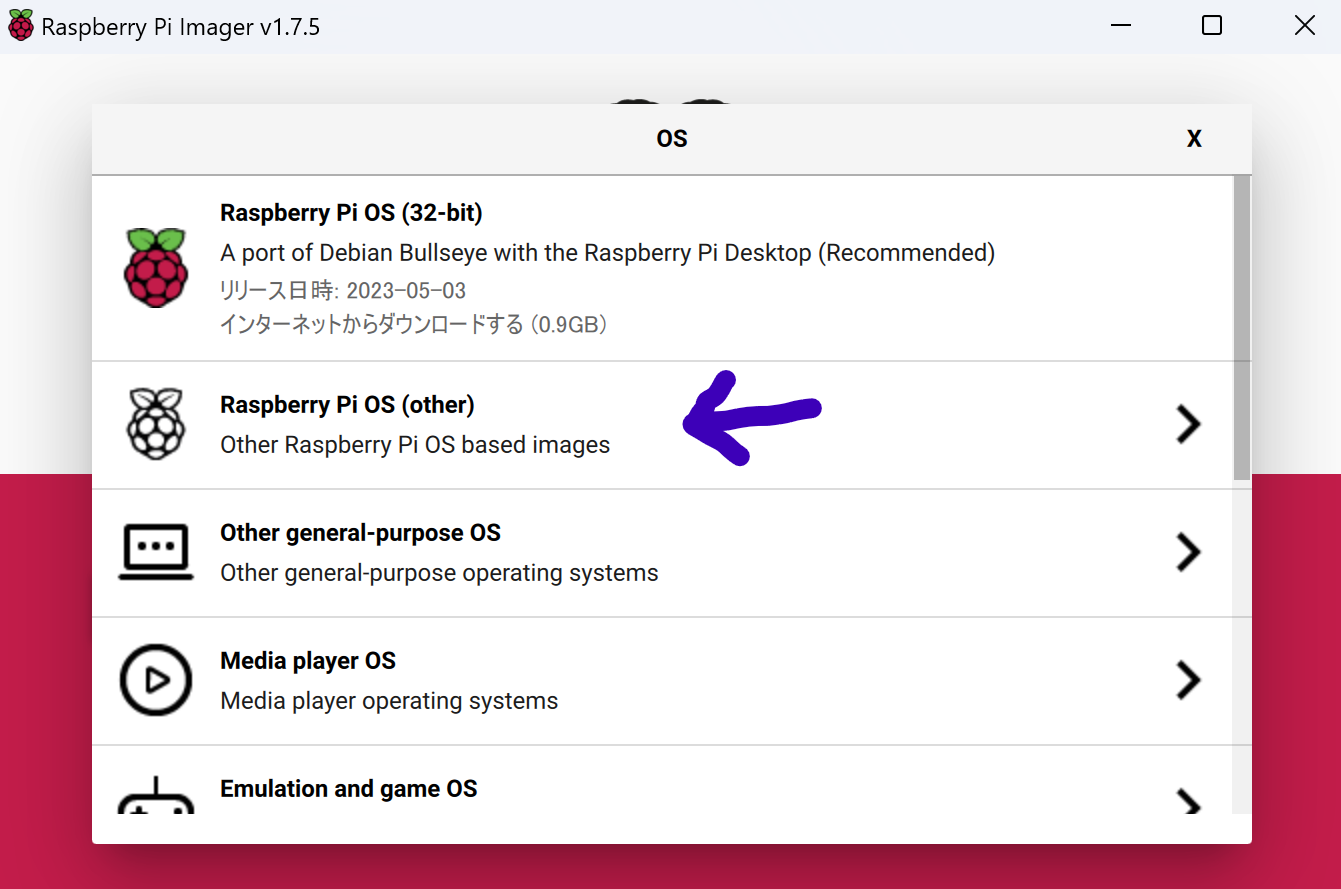This screenshot has height=889, width=1341.
Task: Open Other general-purpose OS title
Action: [x=360, y=533]
